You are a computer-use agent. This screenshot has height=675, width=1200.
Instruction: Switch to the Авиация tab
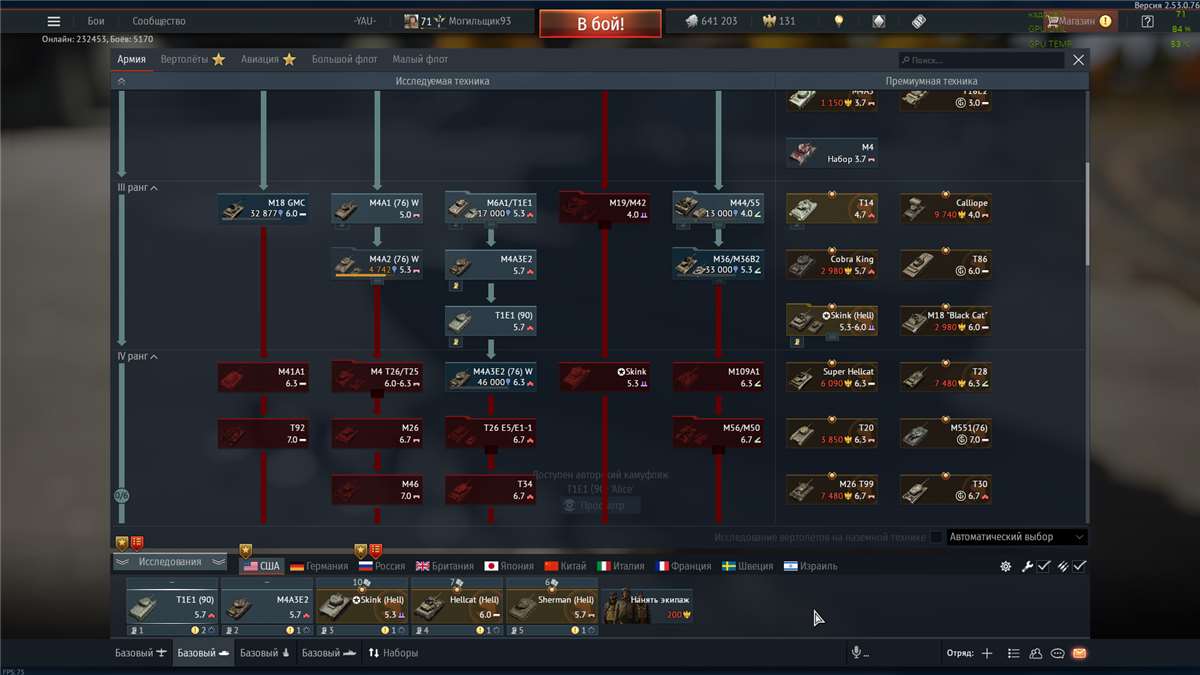click(x=267, y=59)
